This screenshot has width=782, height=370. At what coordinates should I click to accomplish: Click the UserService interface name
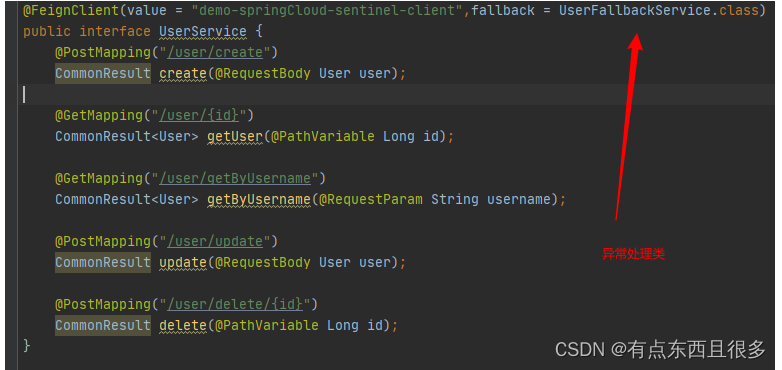tap(202, 31)
